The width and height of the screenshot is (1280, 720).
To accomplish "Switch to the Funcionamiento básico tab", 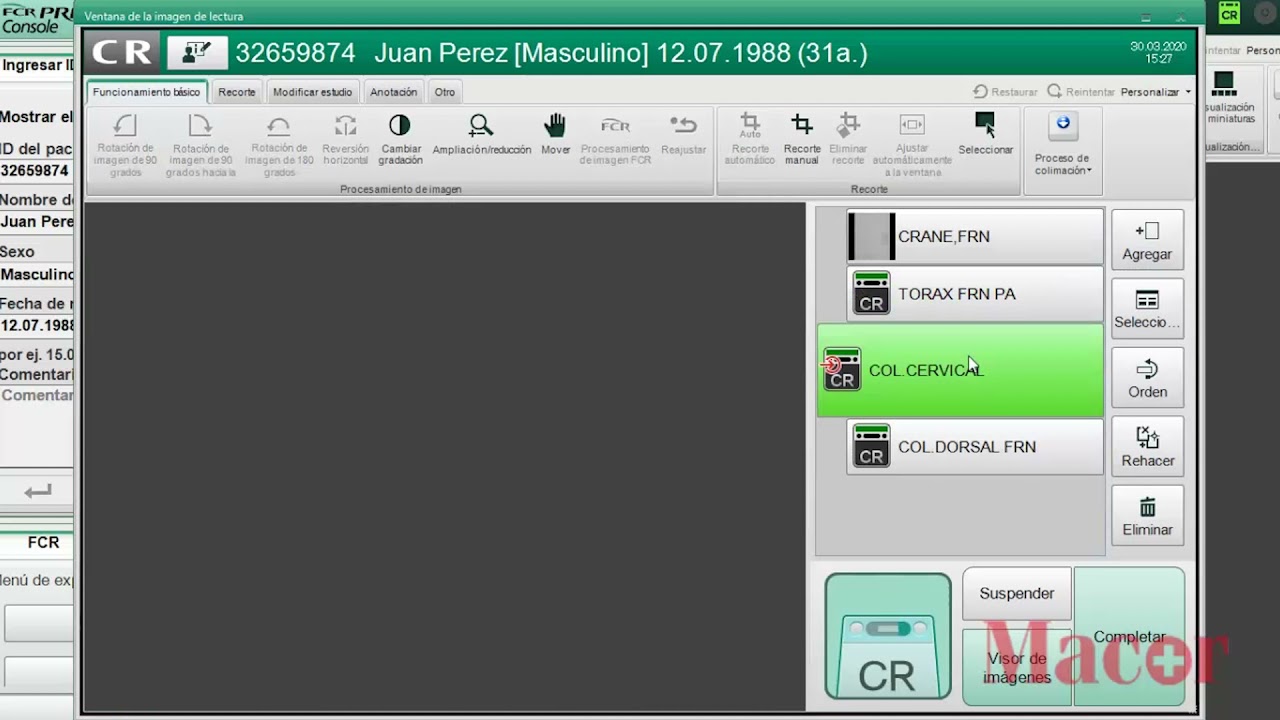I will click(x=146, y=92).
